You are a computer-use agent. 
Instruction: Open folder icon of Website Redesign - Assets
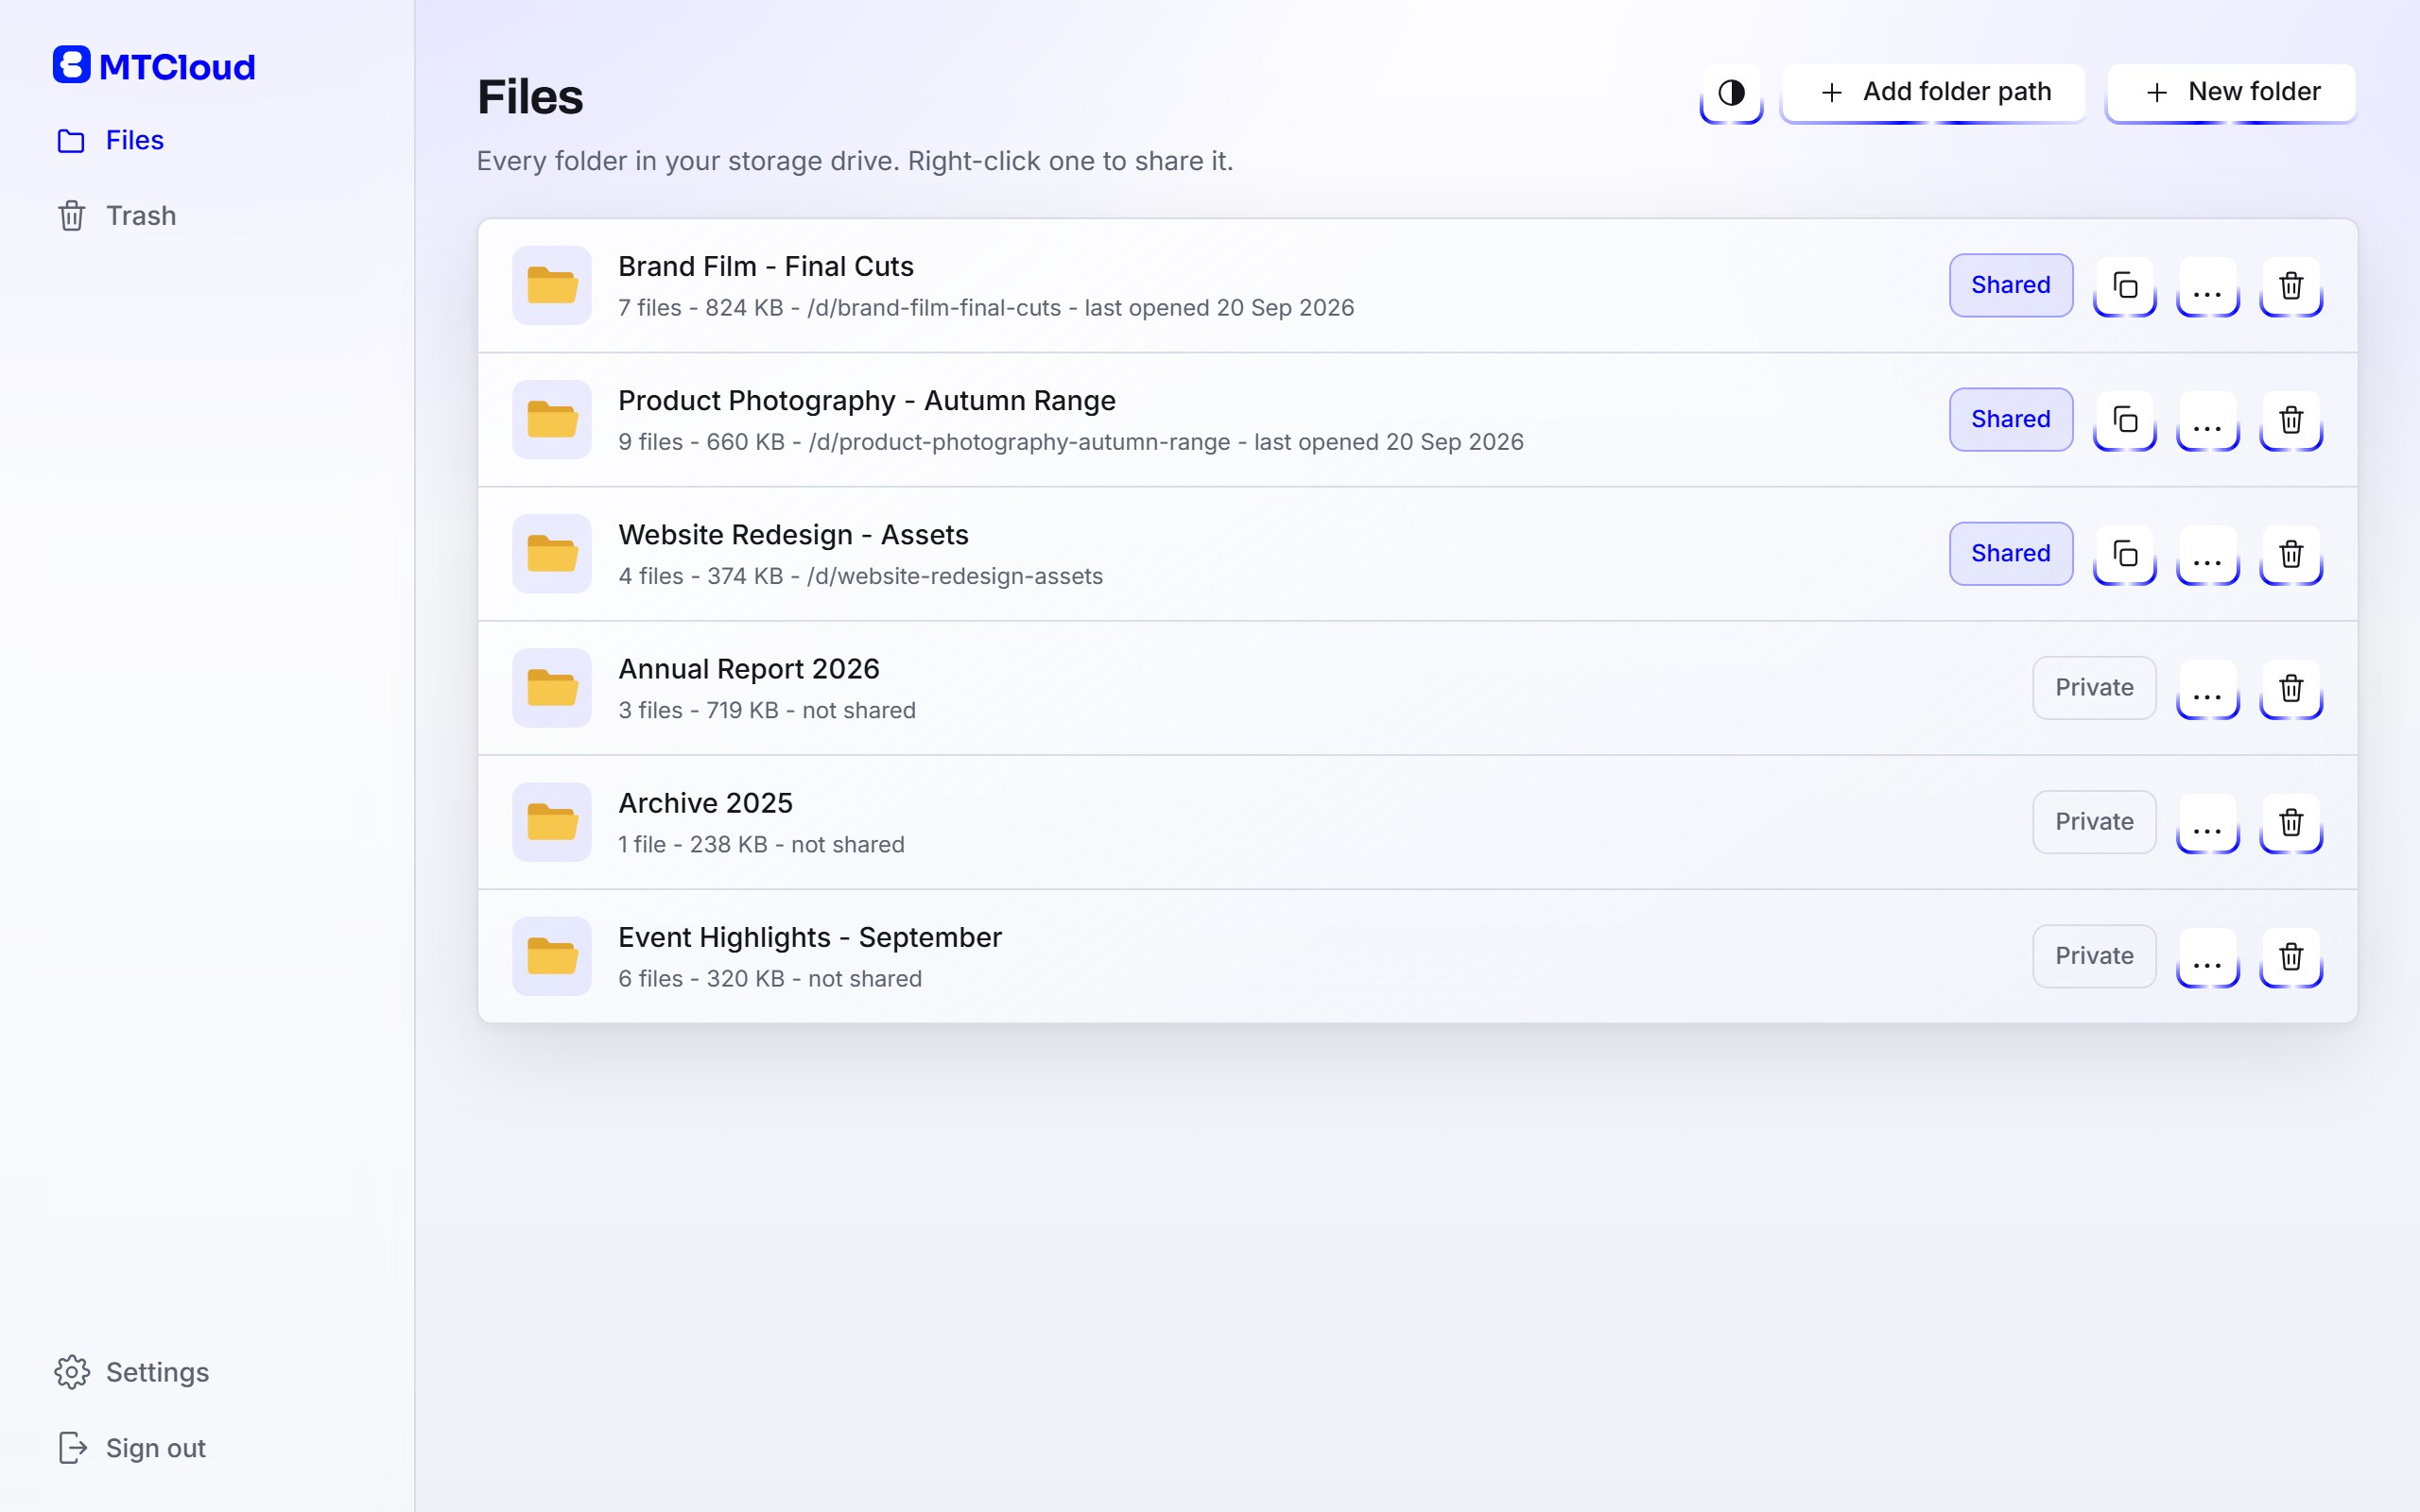pos(552,554)
